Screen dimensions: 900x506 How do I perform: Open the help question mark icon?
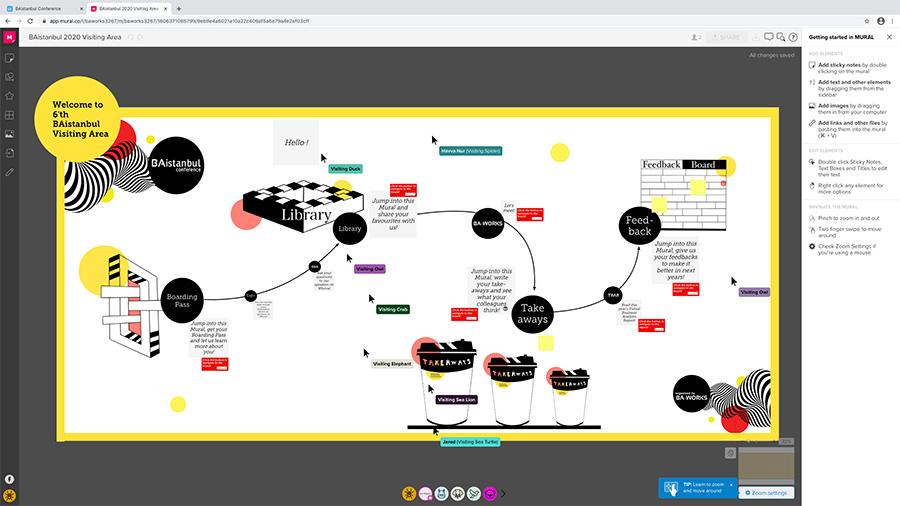pos(793,37)
